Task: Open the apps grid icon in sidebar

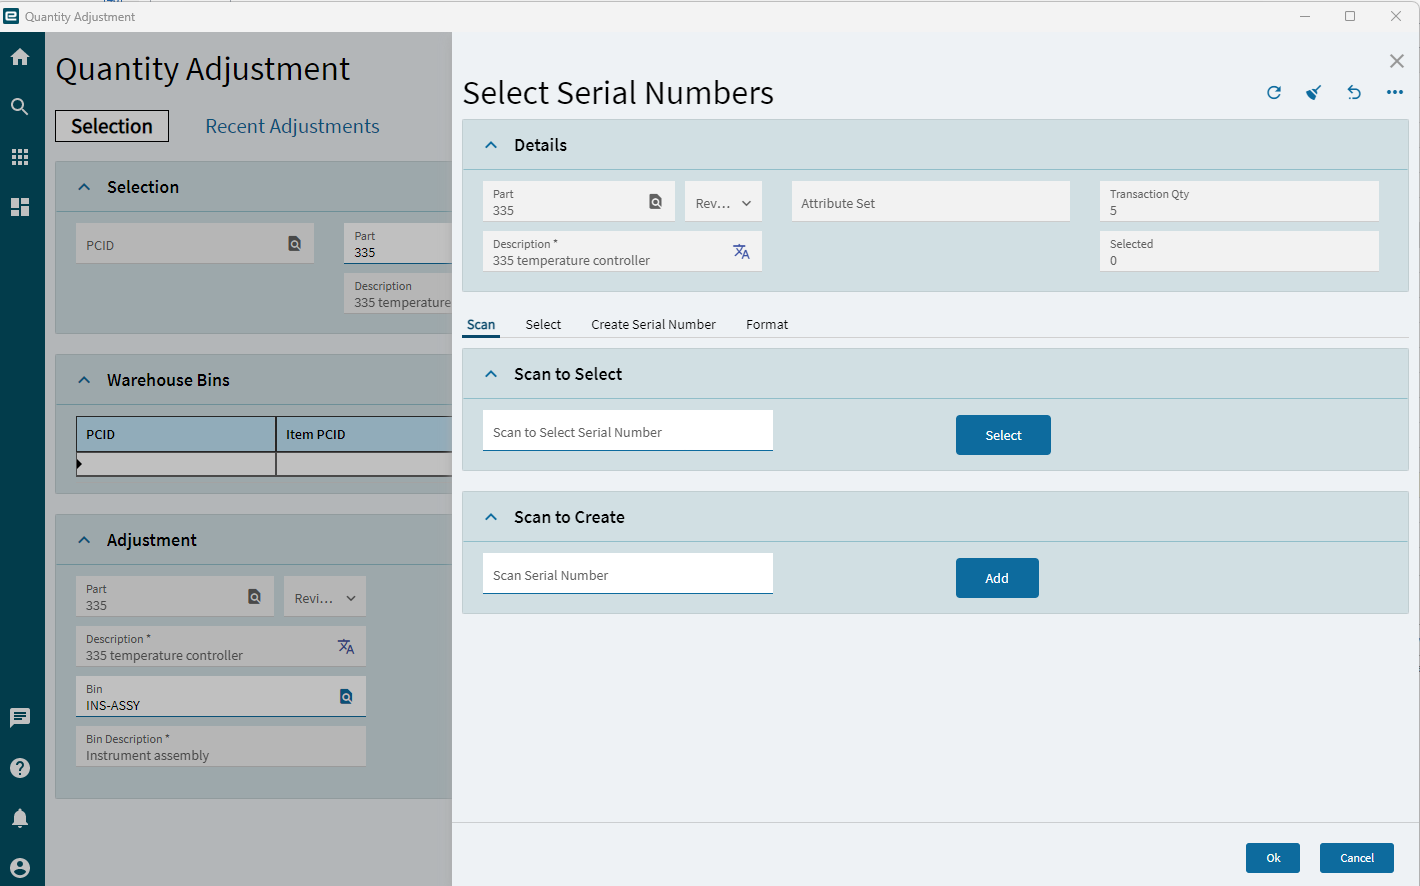Action: [x=20, y=156]
